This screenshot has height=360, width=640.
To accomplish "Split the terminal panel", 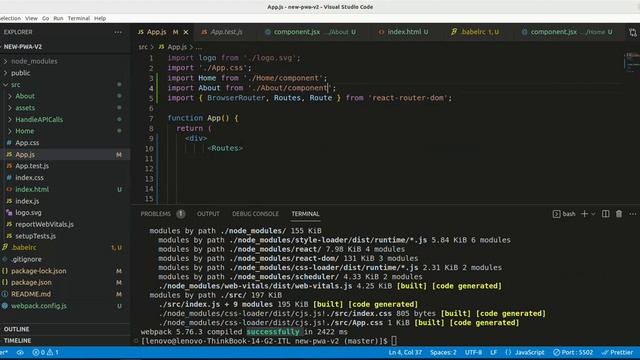I will [x=606, y=214].
